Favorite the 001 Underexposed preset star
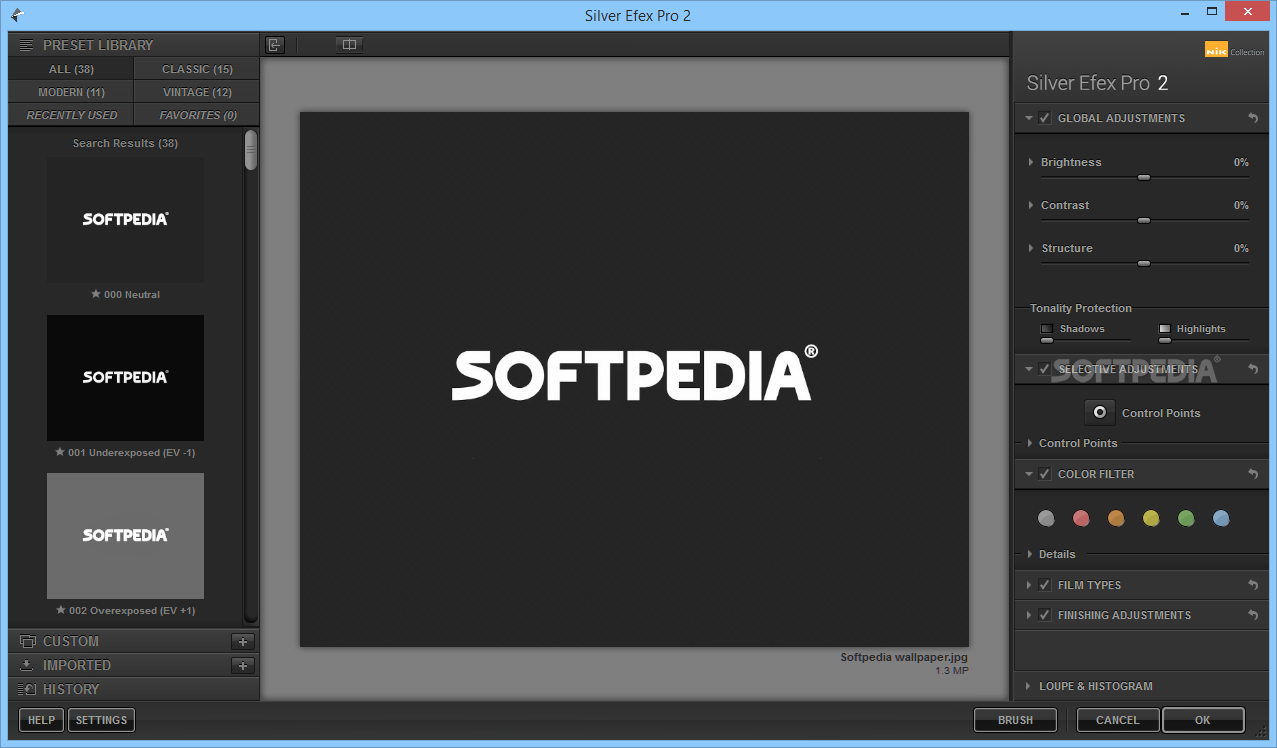Image resolution: width=1277 pixels, height=748 pixels. click(x=60, y=452)
